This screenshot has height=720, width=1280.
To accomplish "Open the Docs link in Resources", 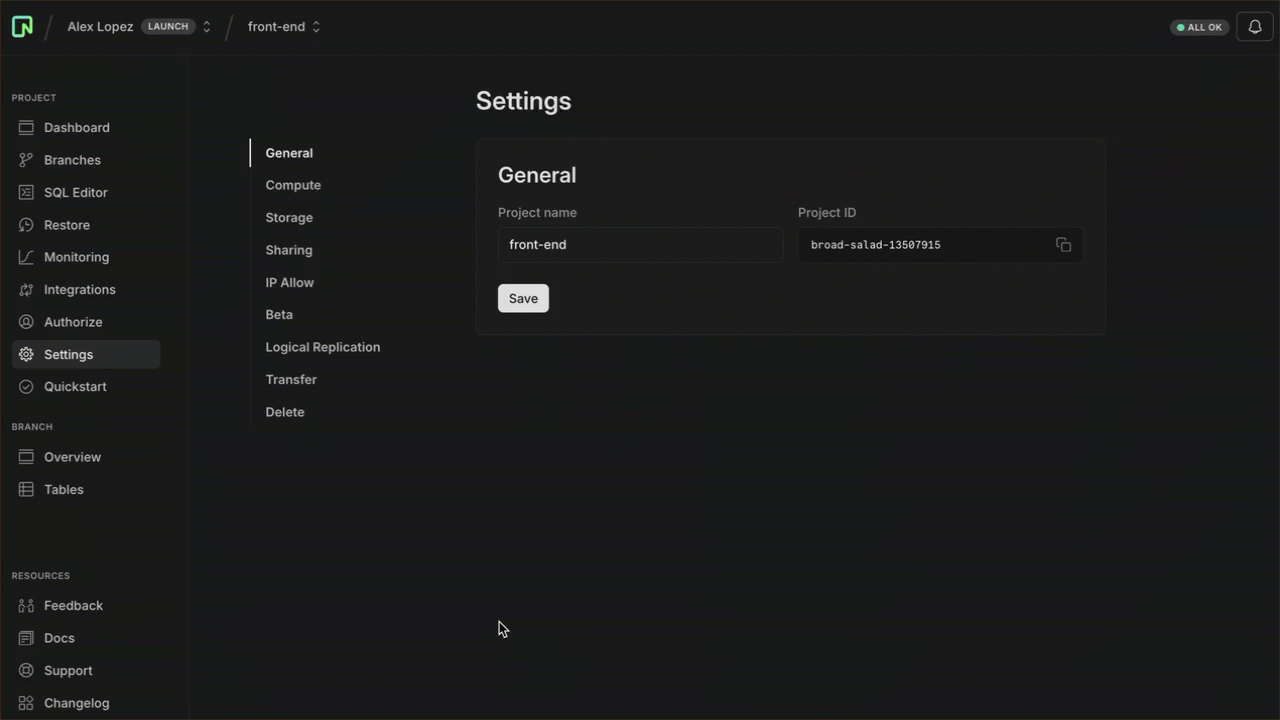I will tap(59, 638).
